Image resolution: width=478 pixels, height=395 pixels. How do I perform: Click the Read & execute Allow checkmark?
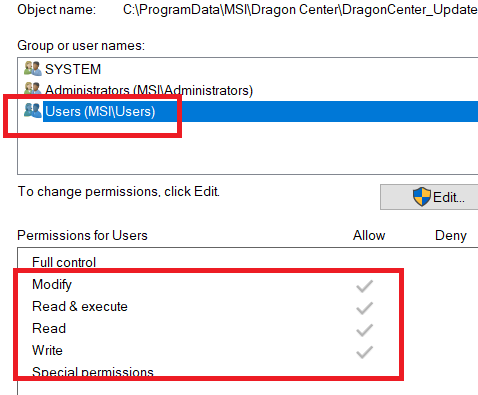pyautogui.click(x=364, y=308)
